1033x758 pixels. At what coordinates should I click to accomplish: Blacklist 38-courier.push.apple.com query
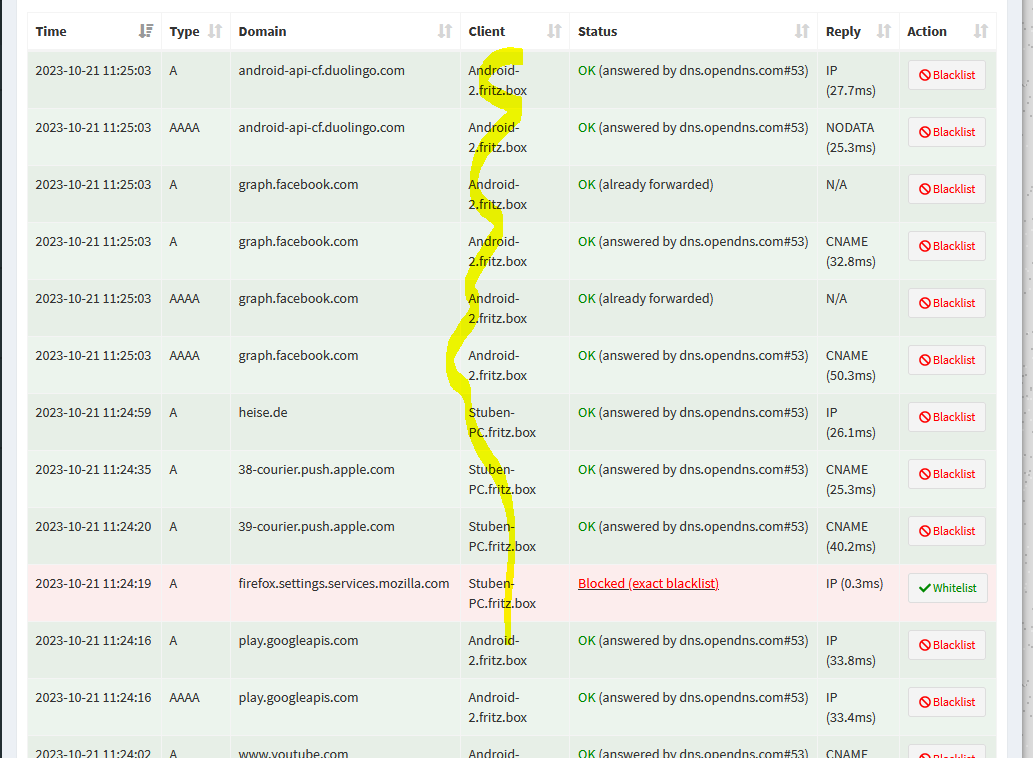(x=947, y=474)
